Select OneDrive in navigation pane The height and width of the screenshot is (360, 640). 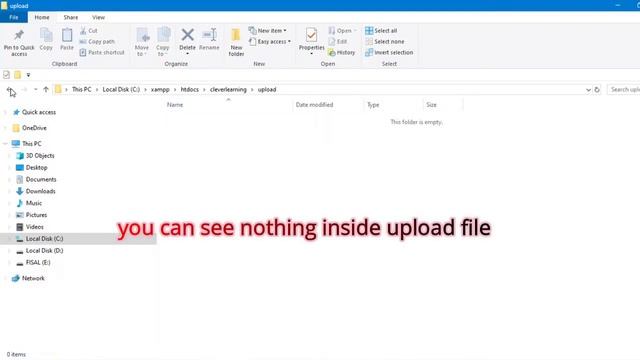(34, 128)
